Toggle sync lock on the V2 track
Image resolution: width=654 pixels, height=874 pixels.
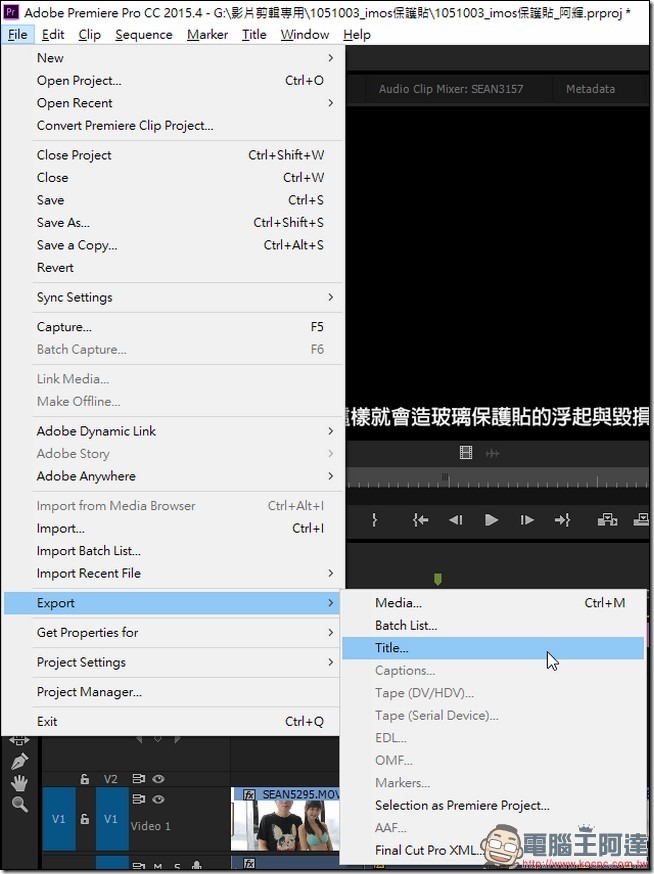(138, 779)
